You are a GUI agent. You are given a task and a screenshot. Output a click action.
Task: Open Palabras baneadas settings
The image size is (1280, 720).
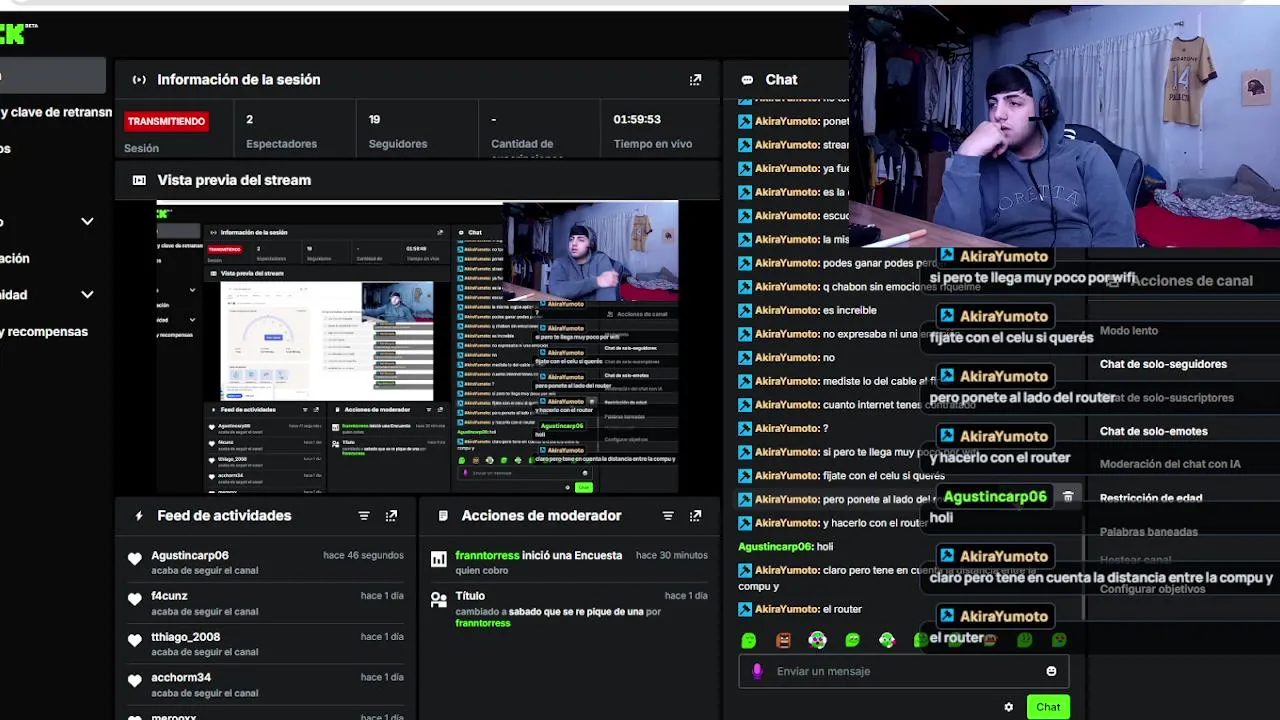1149,532
